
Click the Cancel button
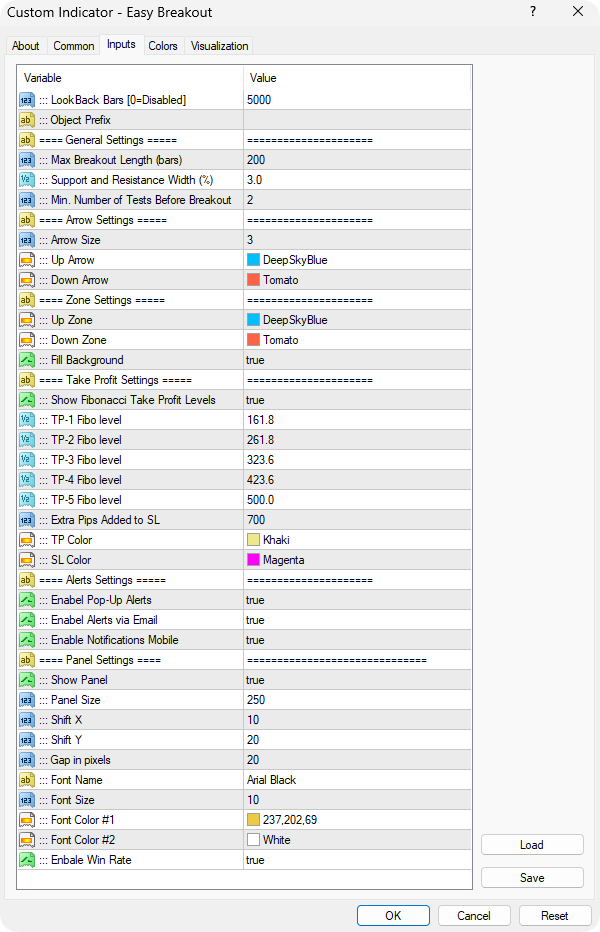coord(474,915)
